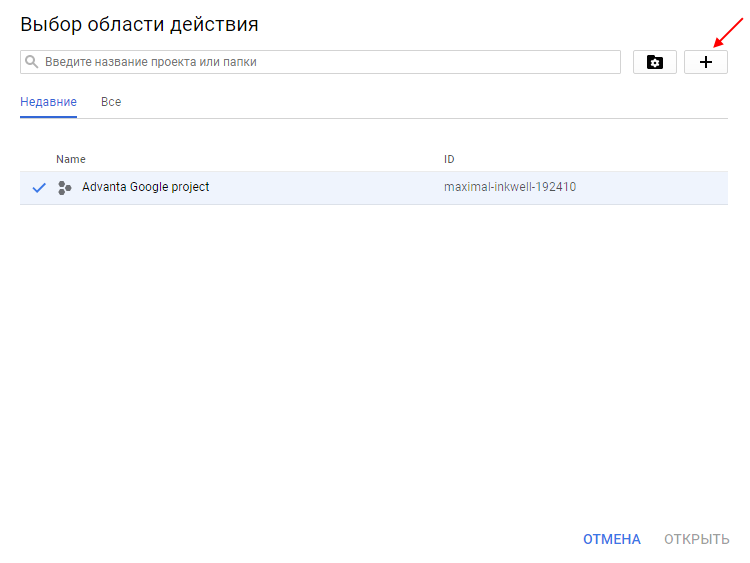The image size is (750, 563).
Task: Open resource management via folder-gear icon
Action: pyautogui.click(x=655, y=62)
